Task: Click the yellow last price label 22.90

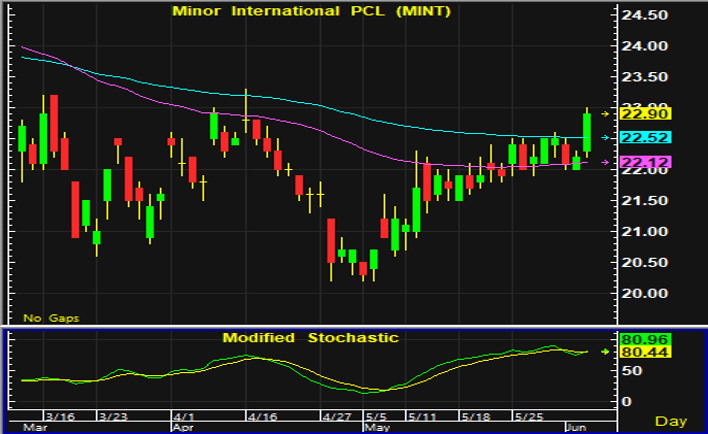Action: (645, 114)
